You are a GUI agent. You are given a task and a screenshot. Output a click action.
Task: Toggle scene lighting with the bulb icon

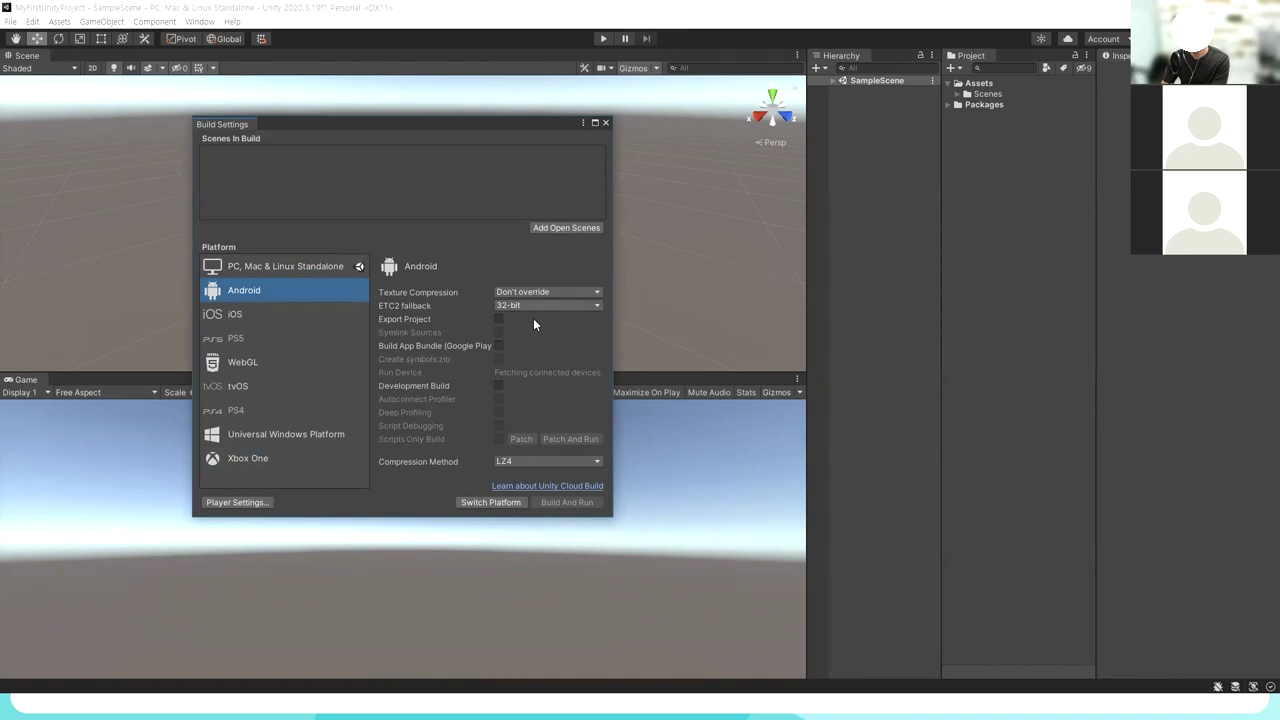pyautogui.click(x=113, y=68)
